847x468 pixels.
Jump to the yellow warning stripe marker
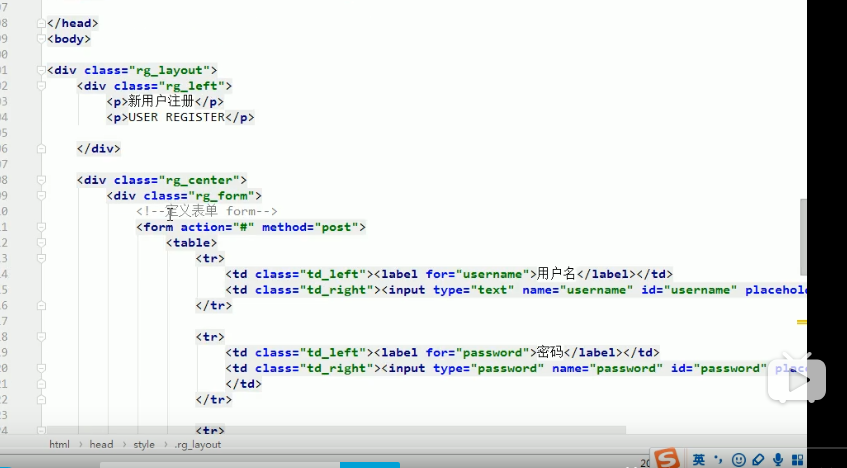pyautogui.click(x=802, y=322)
